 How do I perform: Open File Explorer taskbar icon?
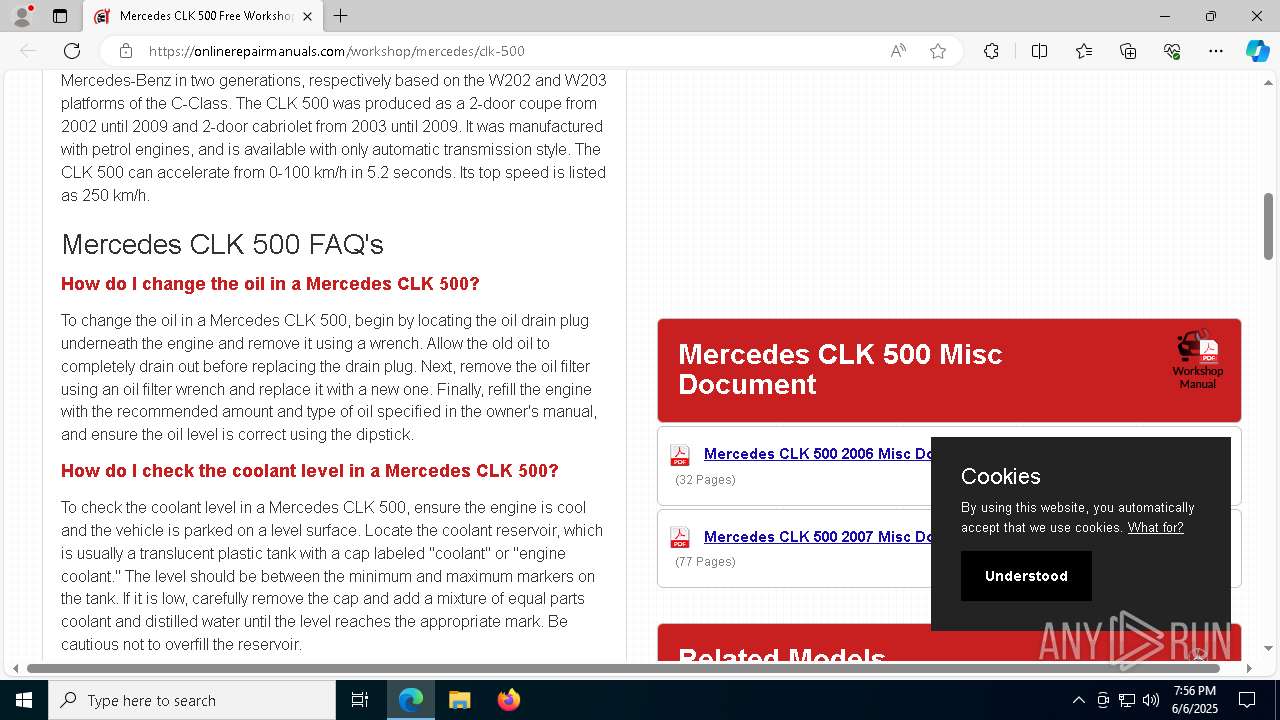coord(459,700)
